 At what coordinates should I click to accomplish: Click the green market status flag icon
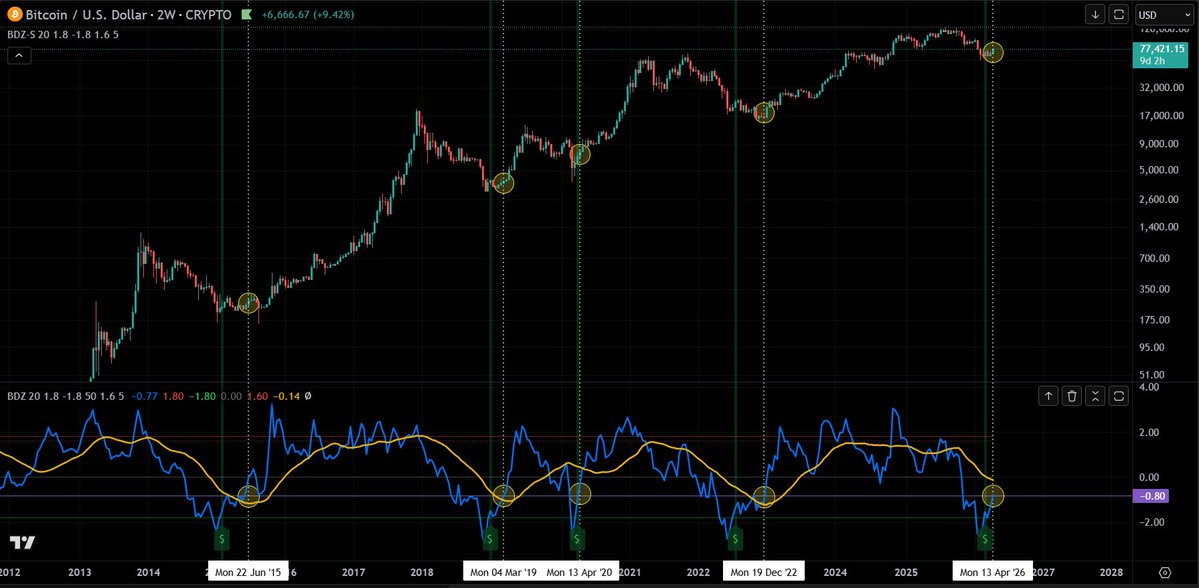[x=245, y=14]
